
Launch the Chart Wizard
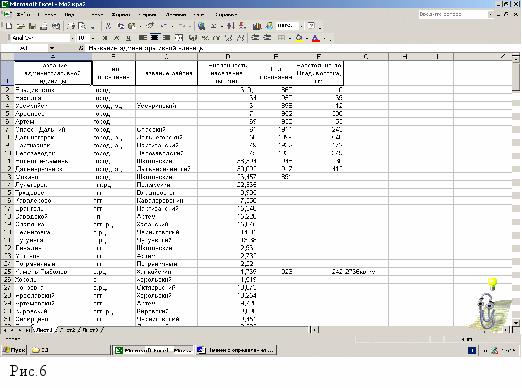(257, 26)
